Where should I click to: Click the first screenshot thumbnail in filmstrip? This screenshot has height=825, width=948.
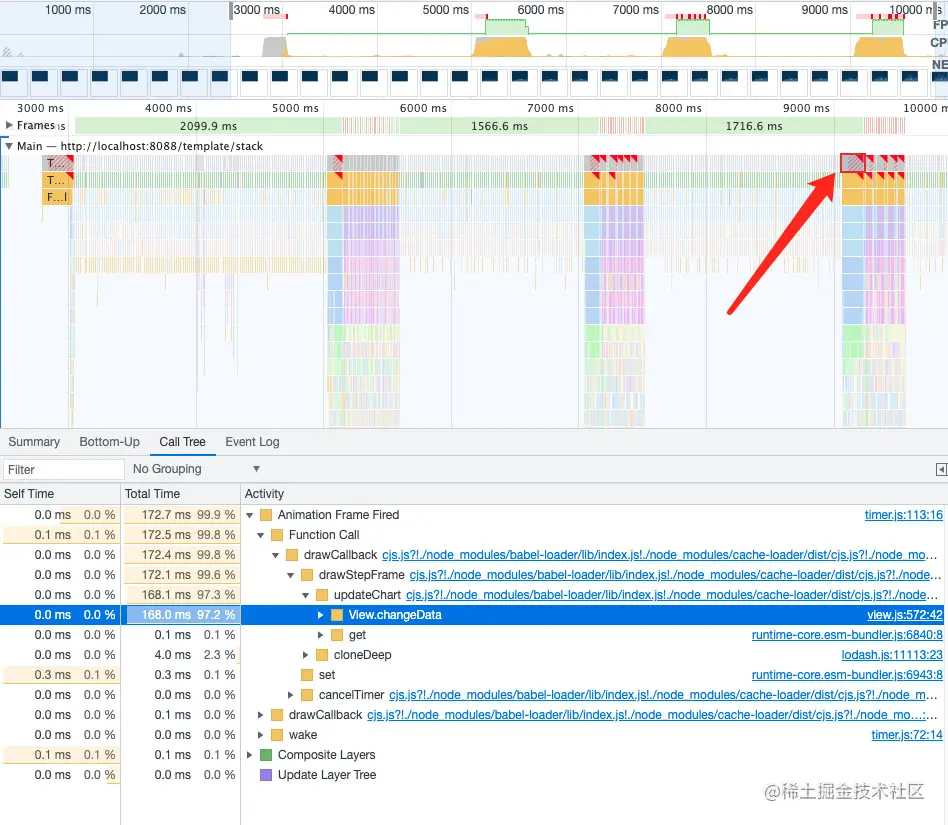pos(13,82)
